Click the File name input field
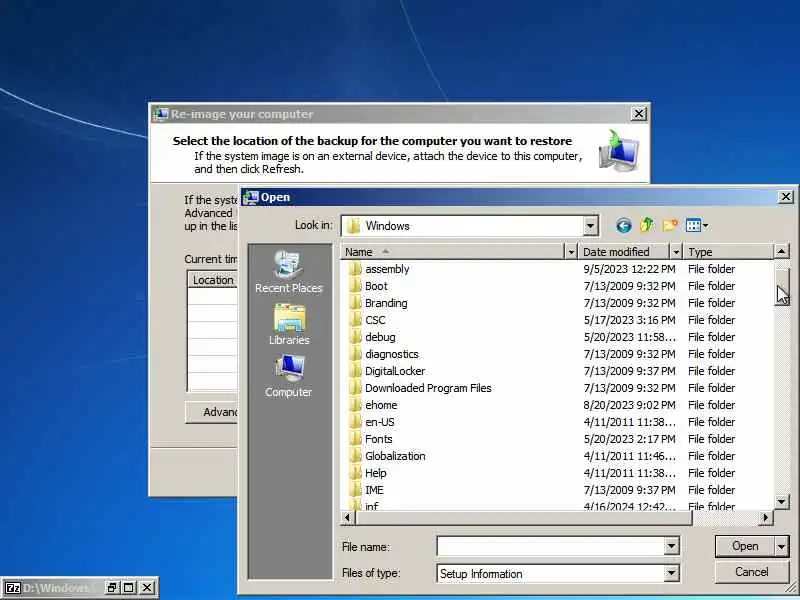The image size is (800, 600). 551,546
